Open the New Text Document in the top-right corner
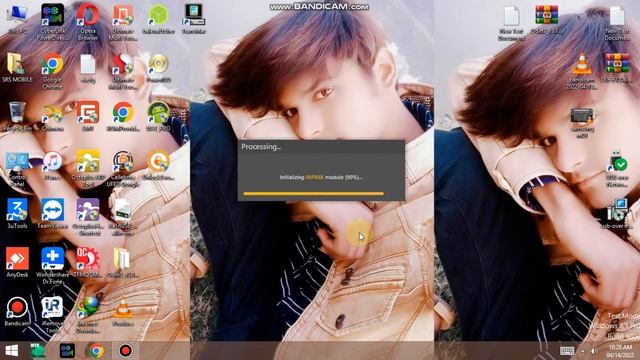Viewport: 640px width, 360px height. 617,22
